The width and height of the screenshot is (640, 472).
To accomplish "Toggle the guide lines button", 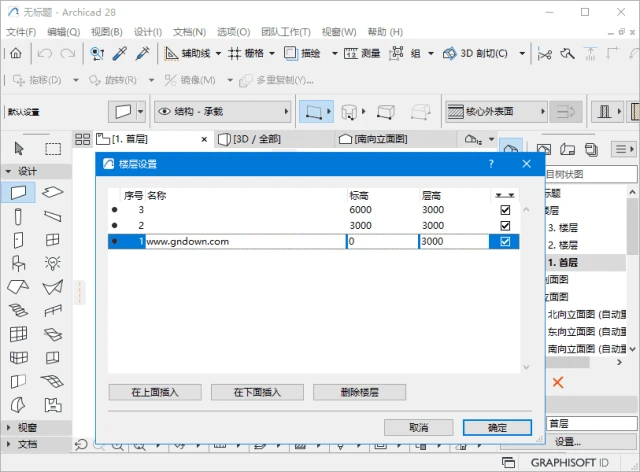I will coord(187,53).
